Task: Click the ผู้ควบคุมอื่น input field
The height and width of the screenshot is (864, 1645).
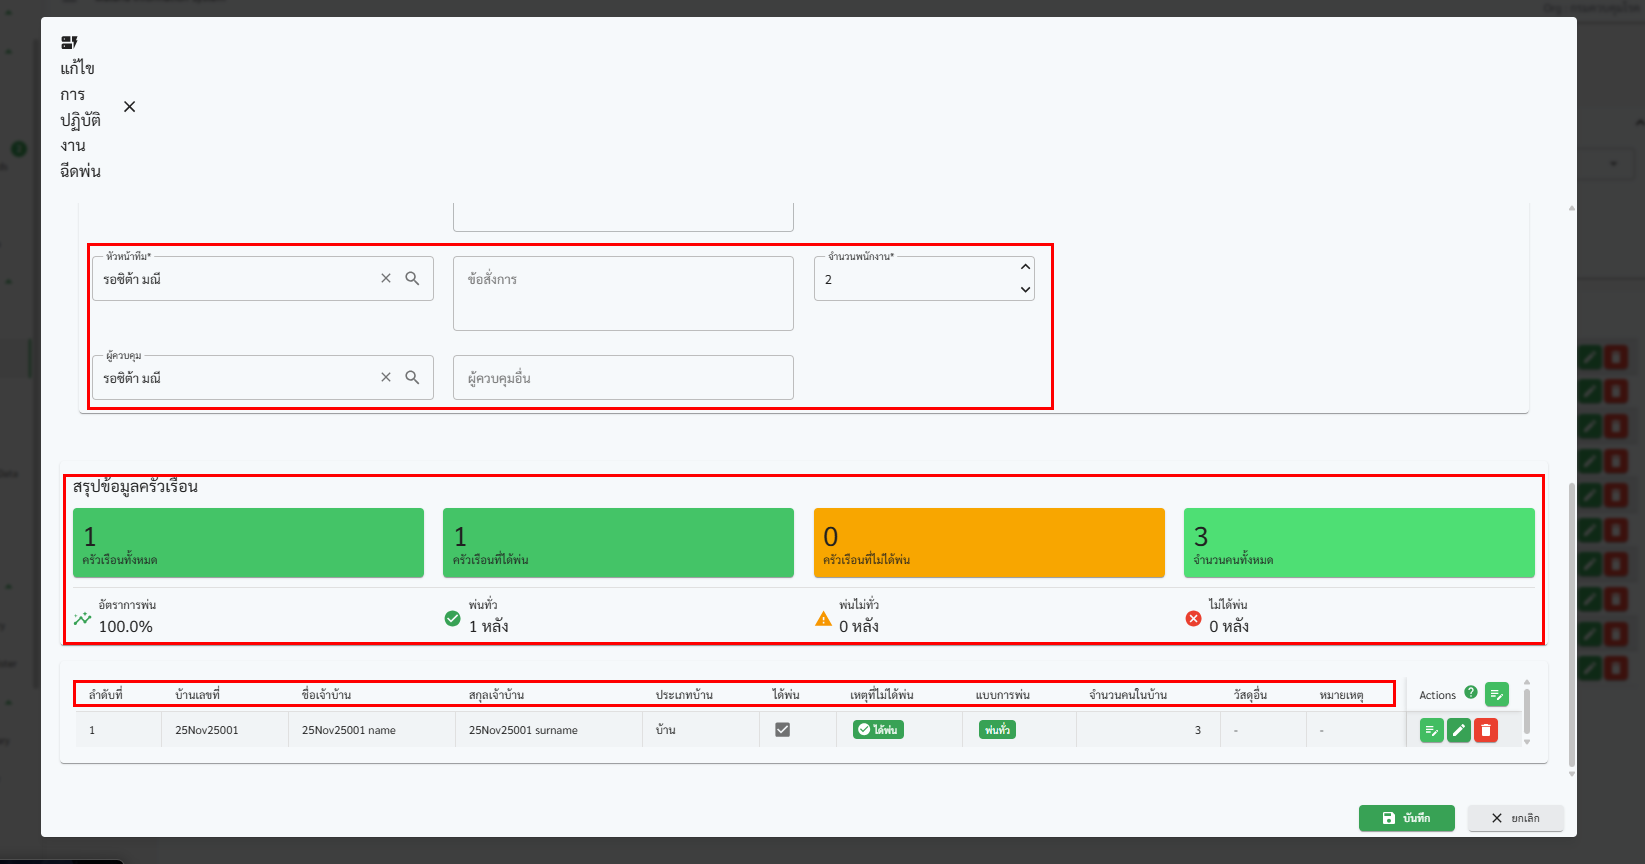Action: [x=623, y=378]
